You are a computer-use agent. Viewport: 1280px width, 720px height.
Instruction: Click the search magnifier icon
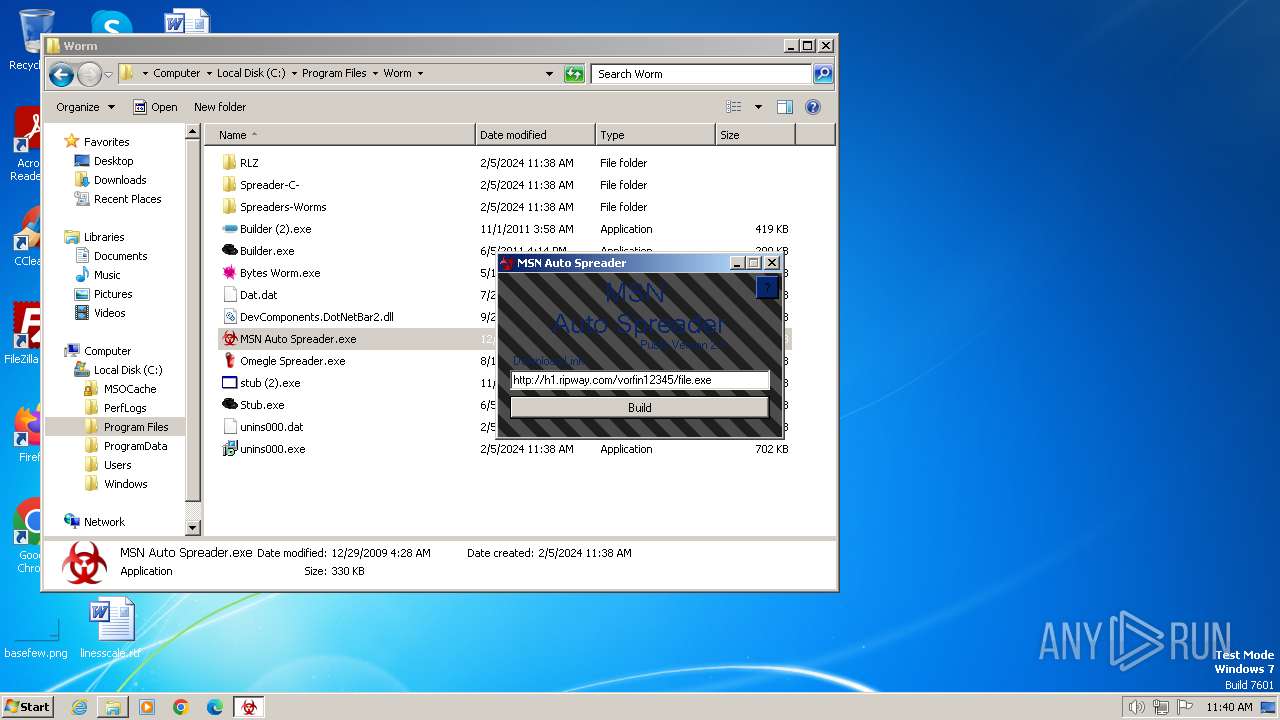(x=822, y=74)
